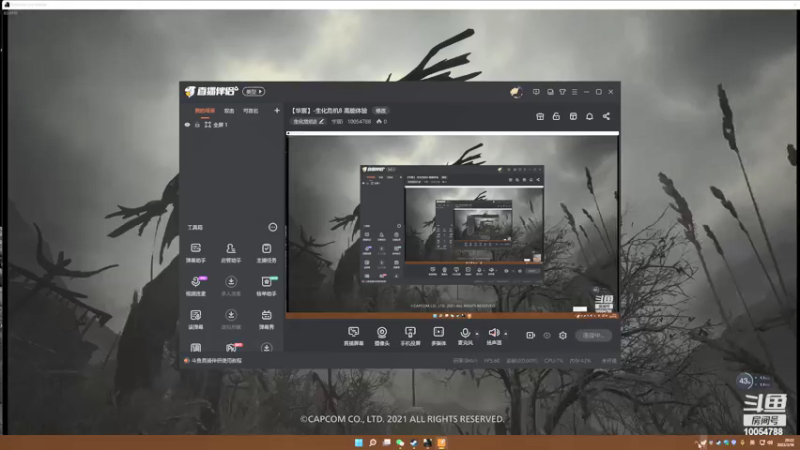The image size is (800, 450).
Task: Open the shop icon left of the bell
Action: 573,116
